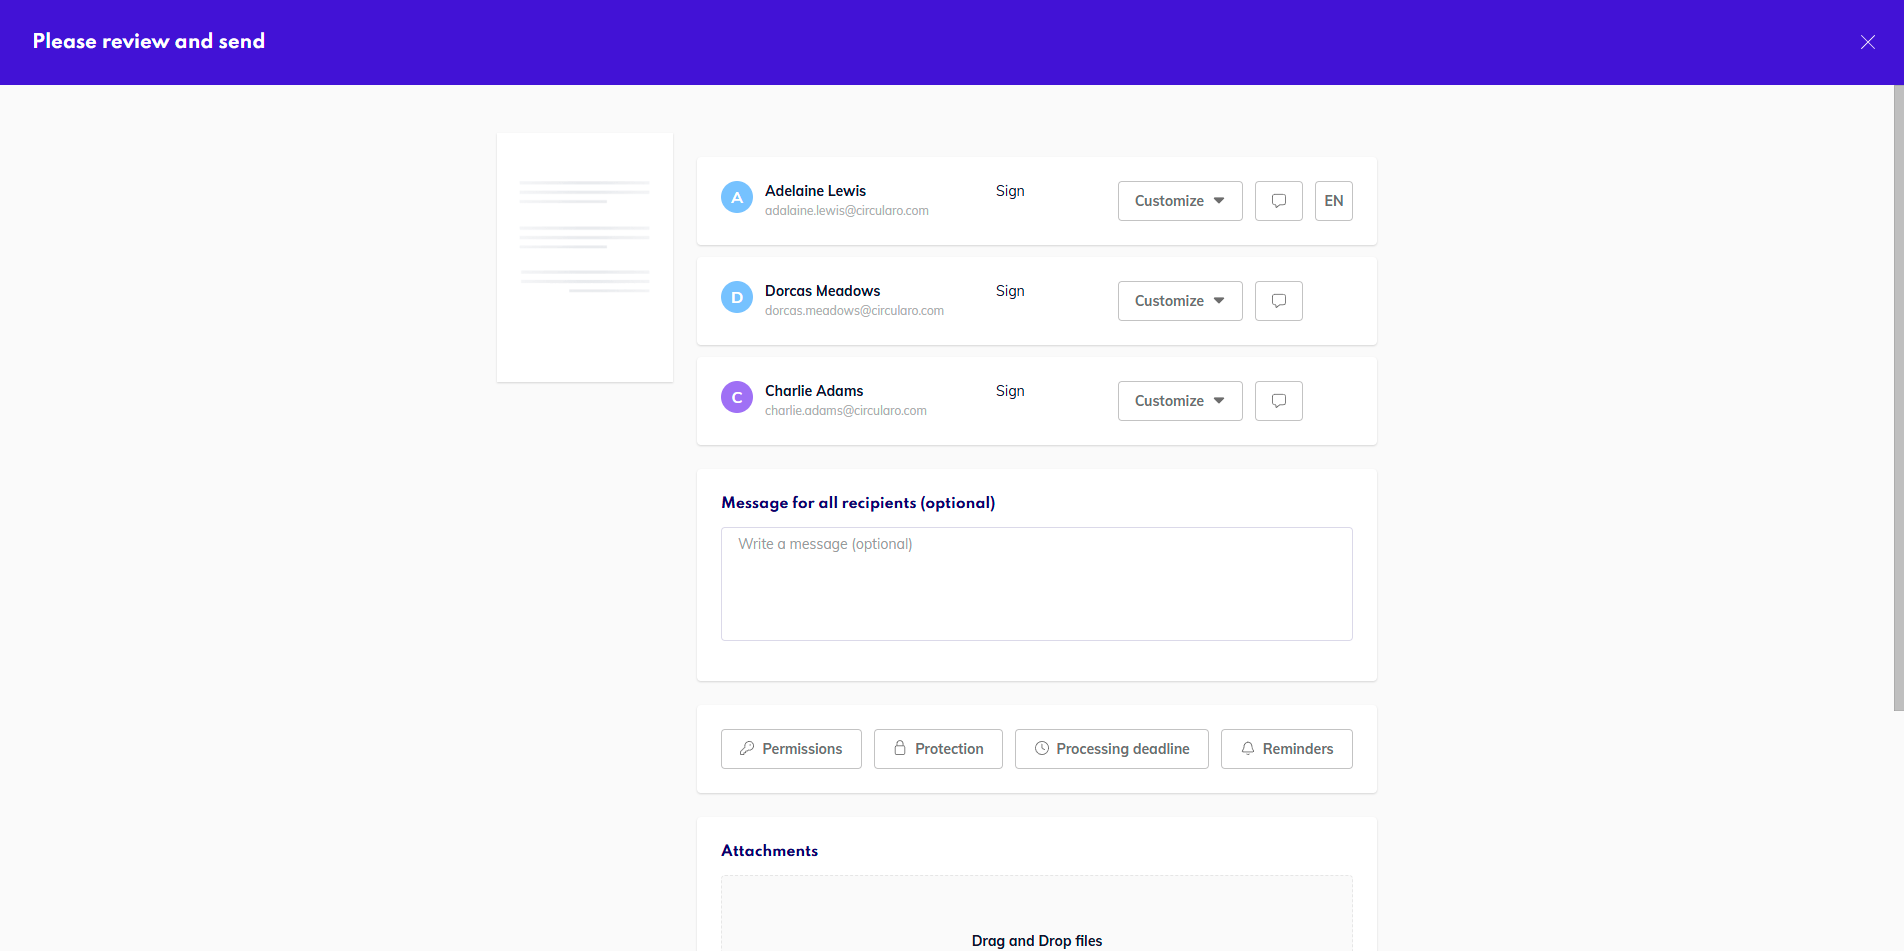Click the vertical scrollbar on the right
This screenshot has height=951, width=1904.
[x=1898, y=400]
